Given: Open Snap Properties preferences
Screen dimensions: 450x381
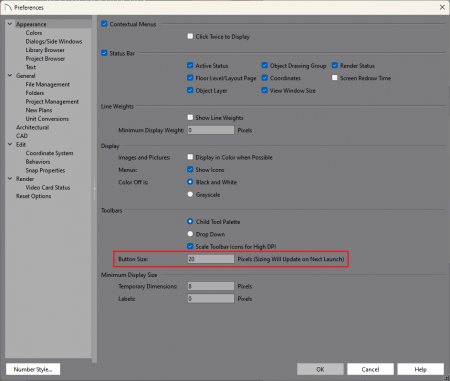Looking at the screenshot, I should (45, 170).
